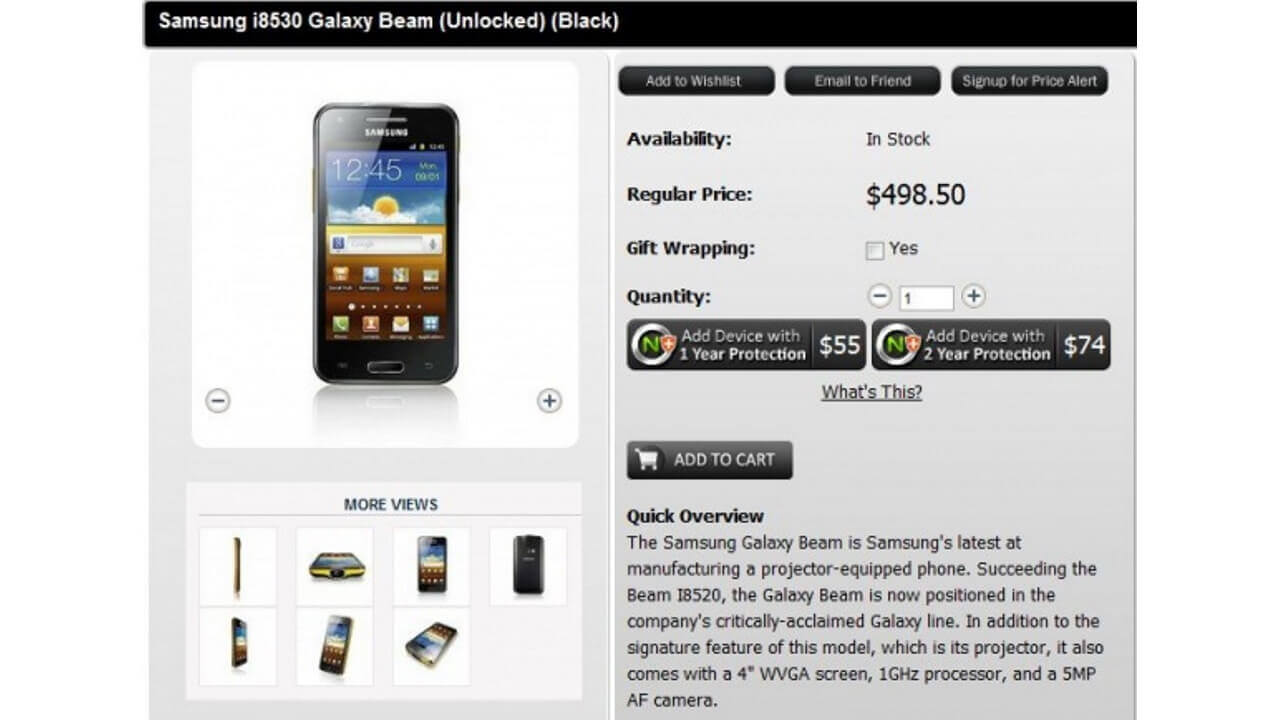Decrease quantity with the minus button
Screen dimensions: 1280x720
click(880, 296)
